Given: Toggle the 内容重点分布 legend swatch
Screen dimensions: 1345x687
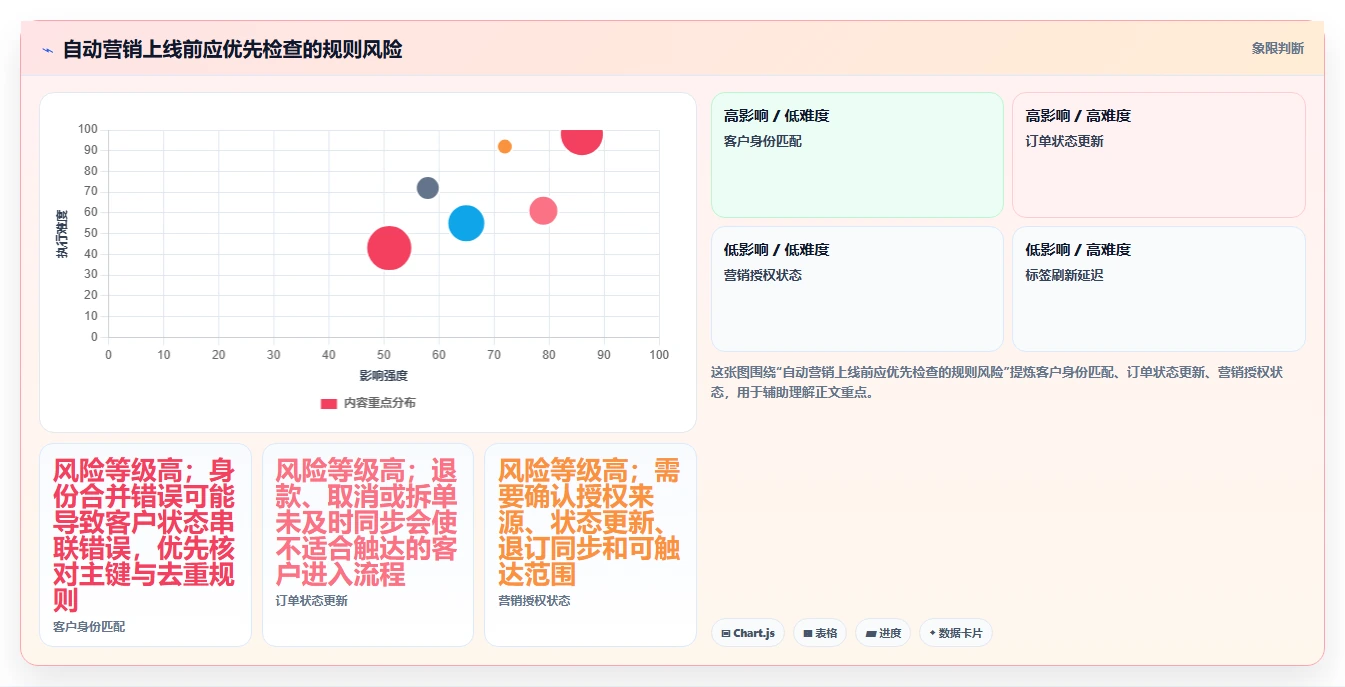Looking at the screenshot, I should click(x=328, y=403).
